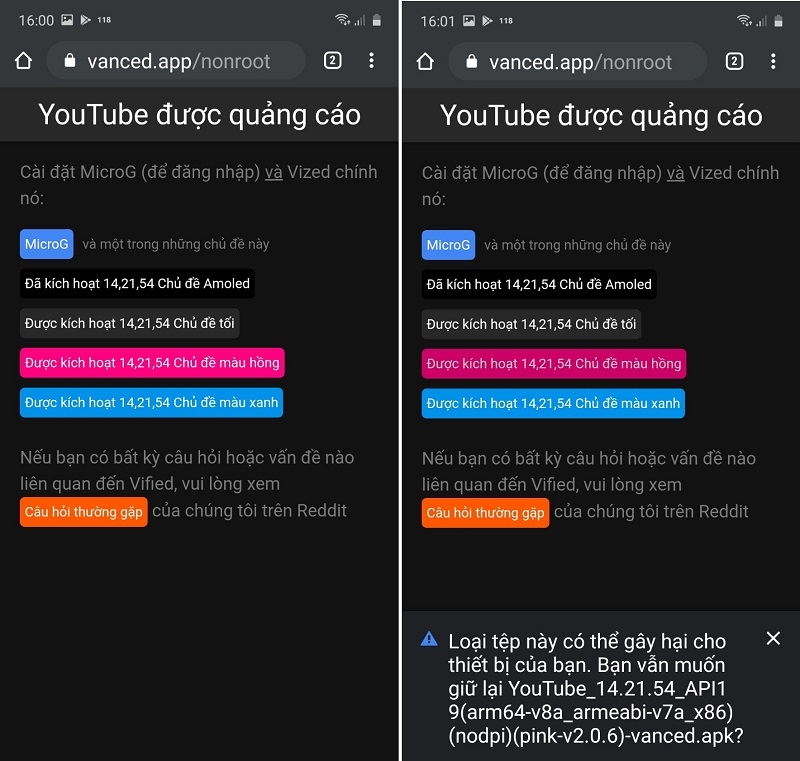
Task: Click the underlined 'và' link in right screenshot
Action: (676, 173)
